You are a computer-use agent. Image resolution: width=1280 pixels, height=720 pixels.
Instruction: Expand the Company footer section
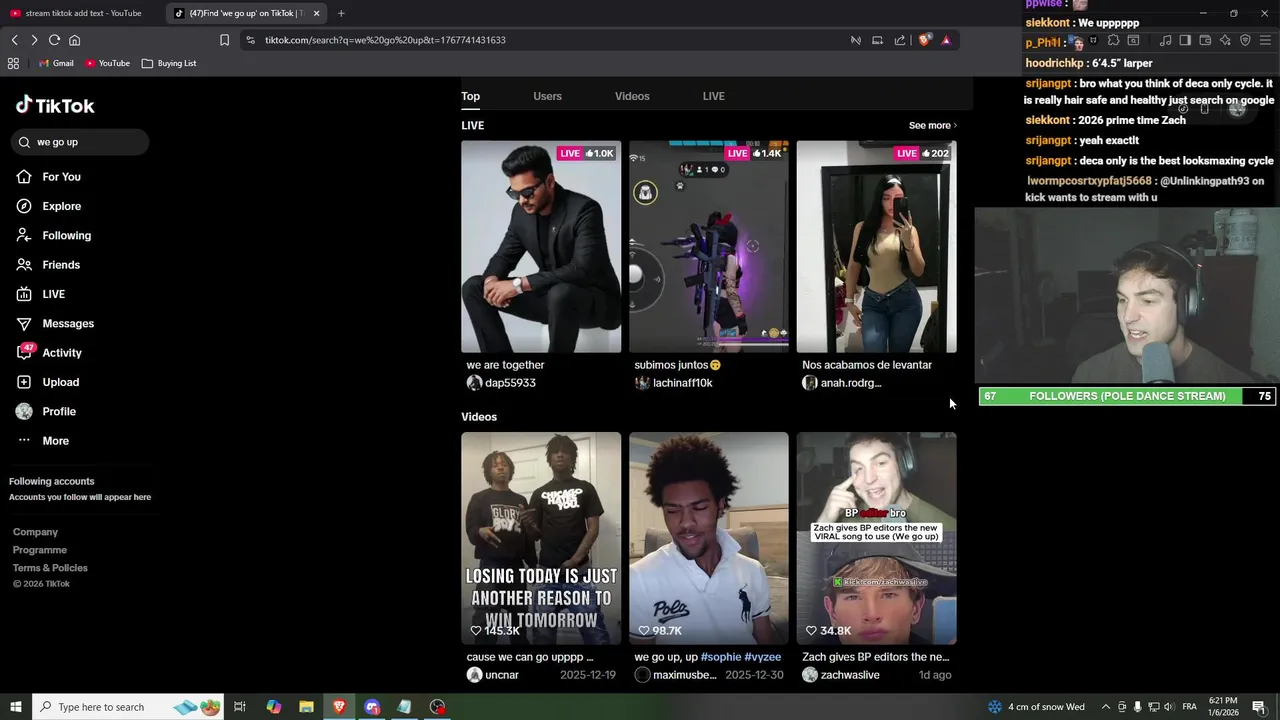(x=35, y=532)
